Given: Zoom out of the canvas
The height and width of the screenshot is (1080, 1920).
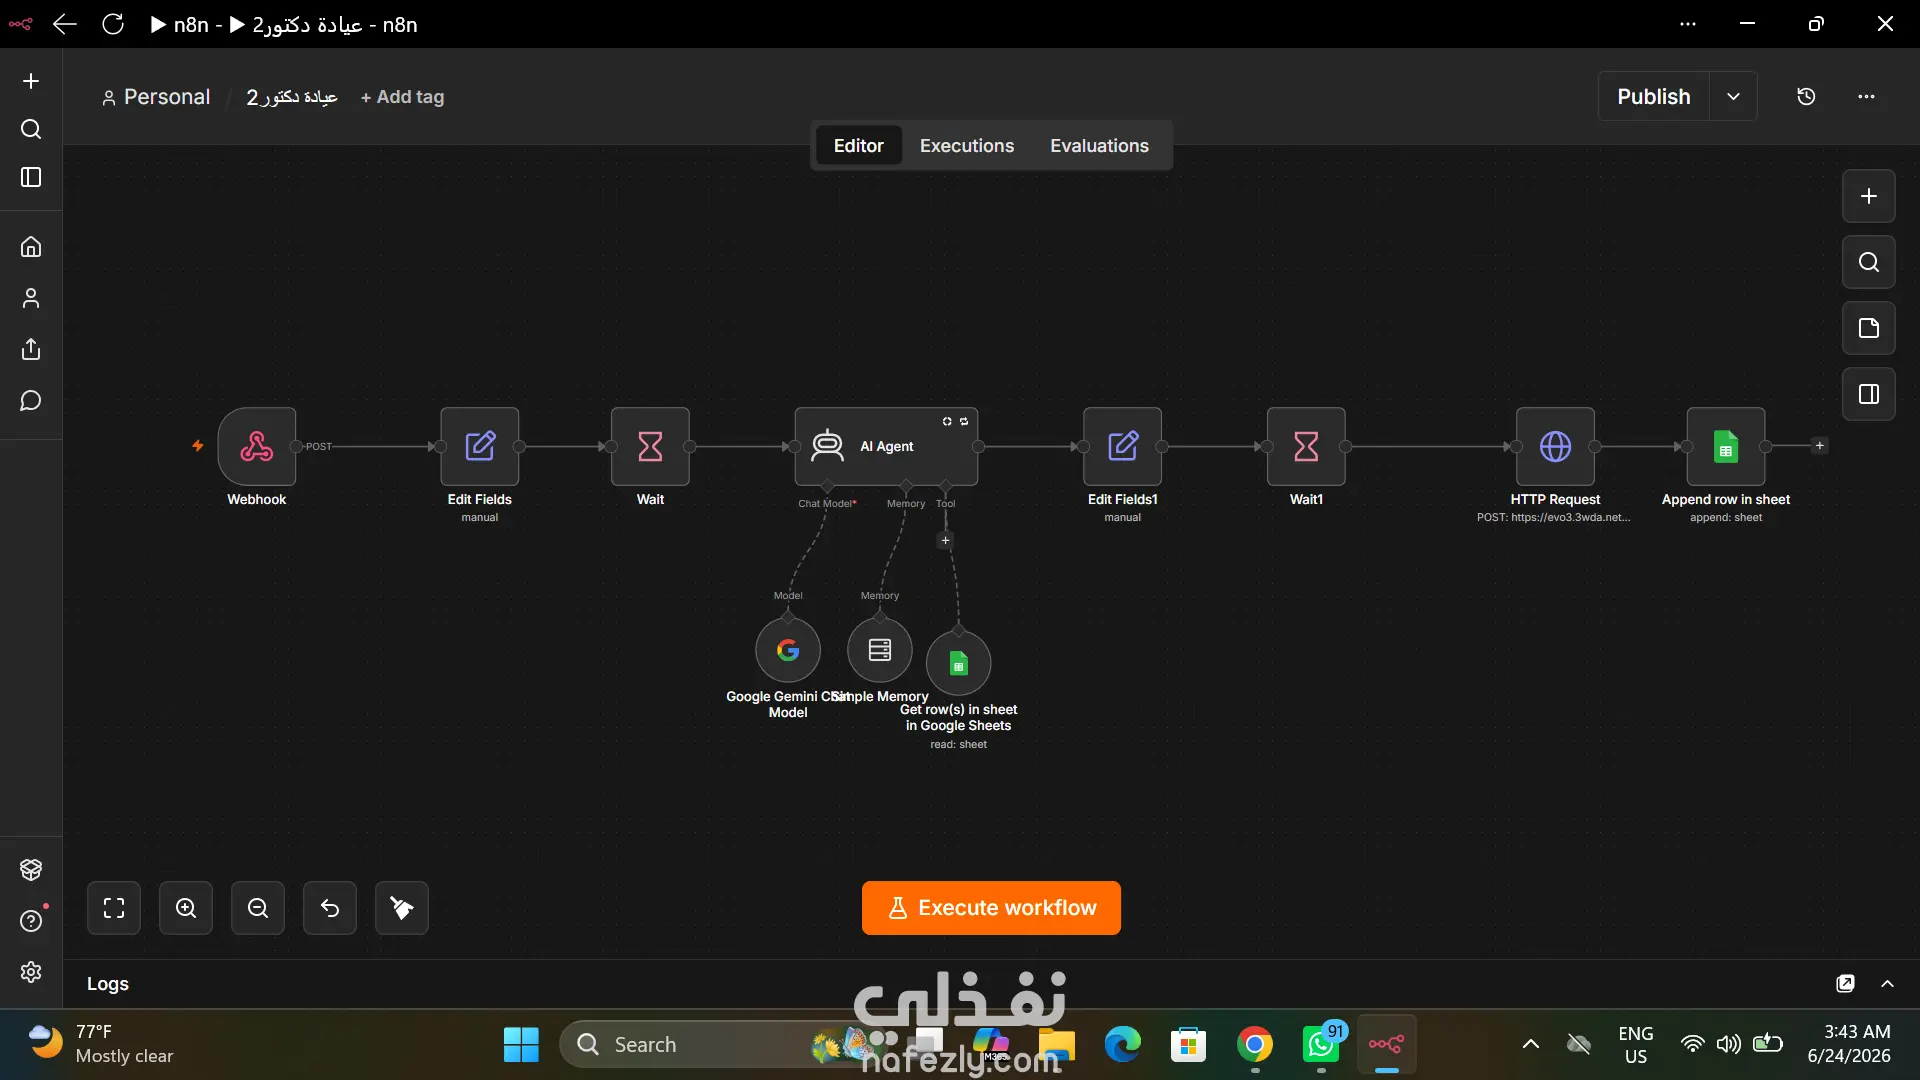Looking at the screenshot, I should (258, 908).
